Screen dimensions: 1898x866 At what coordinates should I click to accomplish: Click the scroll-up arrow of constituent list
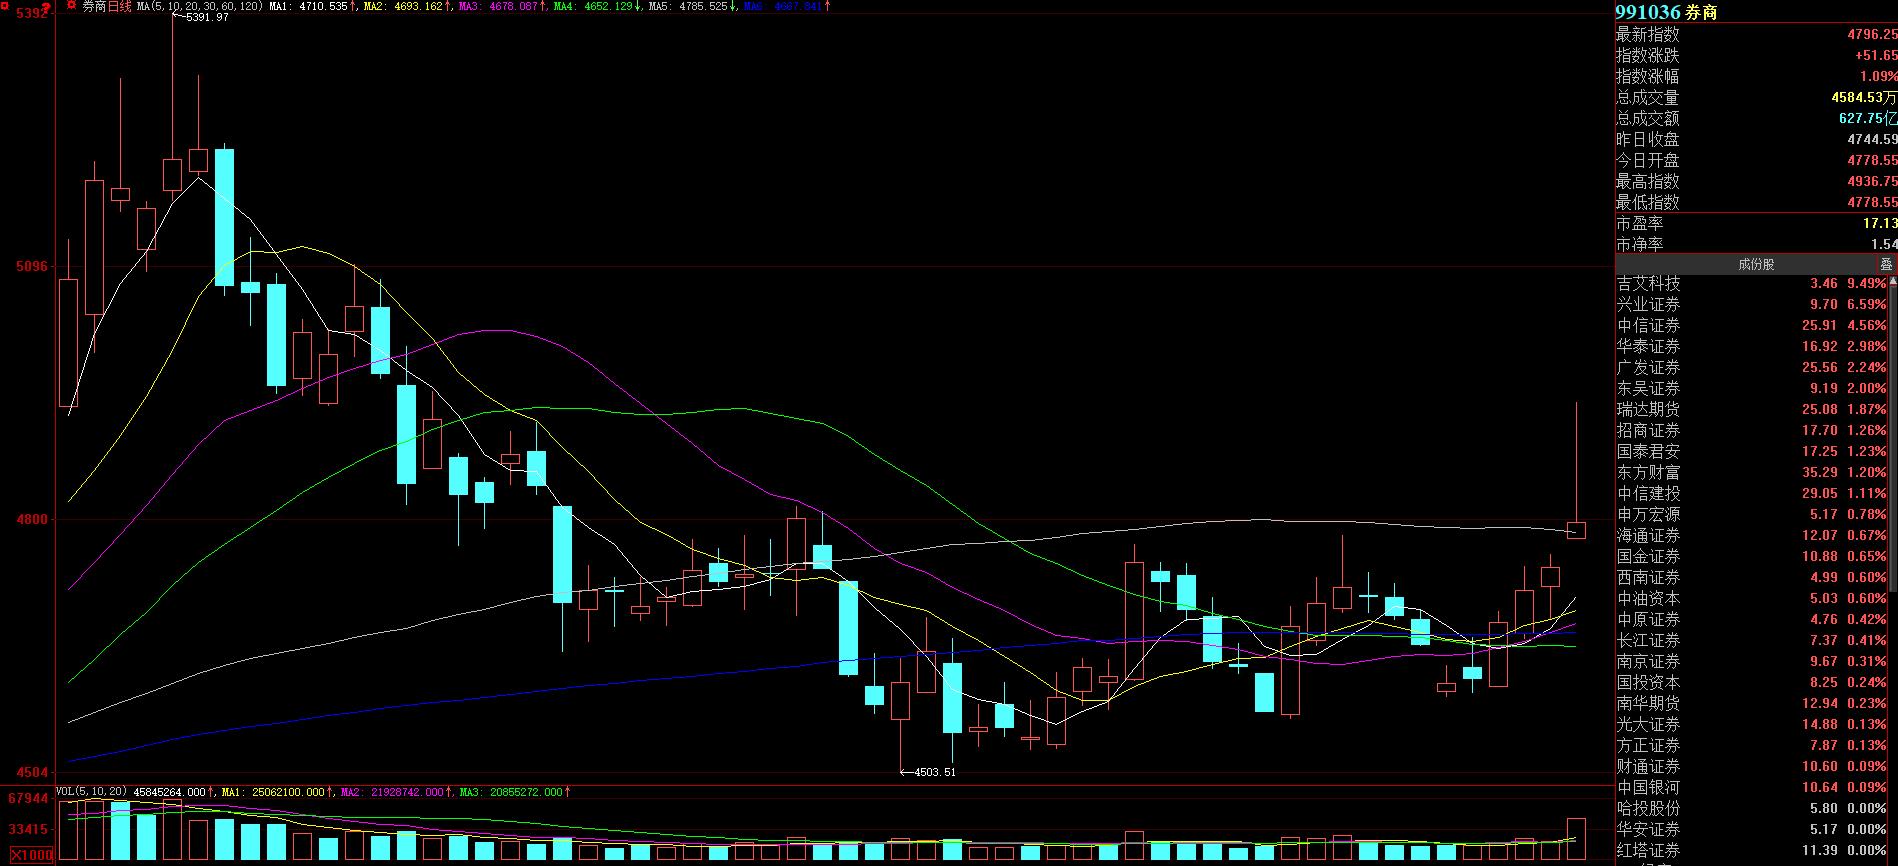[1892, 282]
